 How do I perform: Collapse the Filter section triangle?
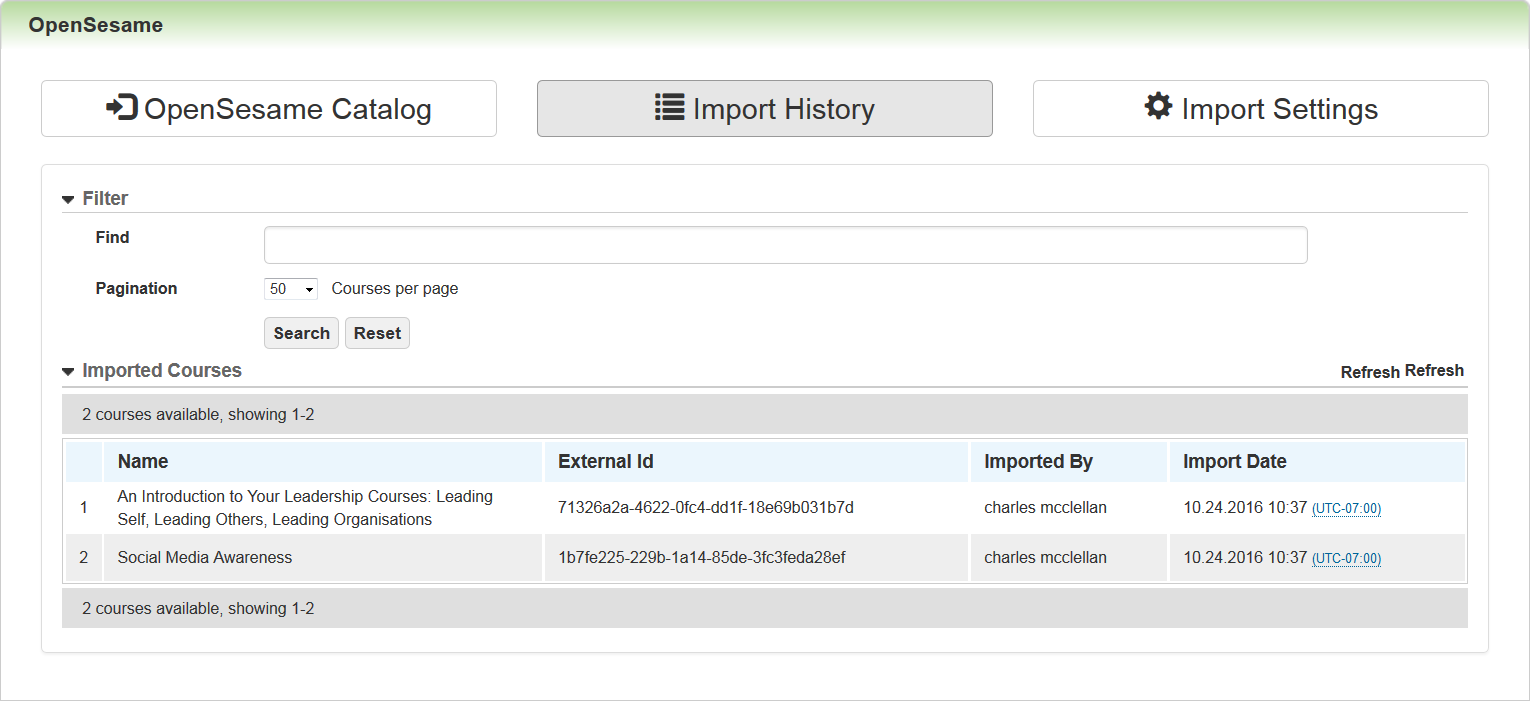click(68, 200)
